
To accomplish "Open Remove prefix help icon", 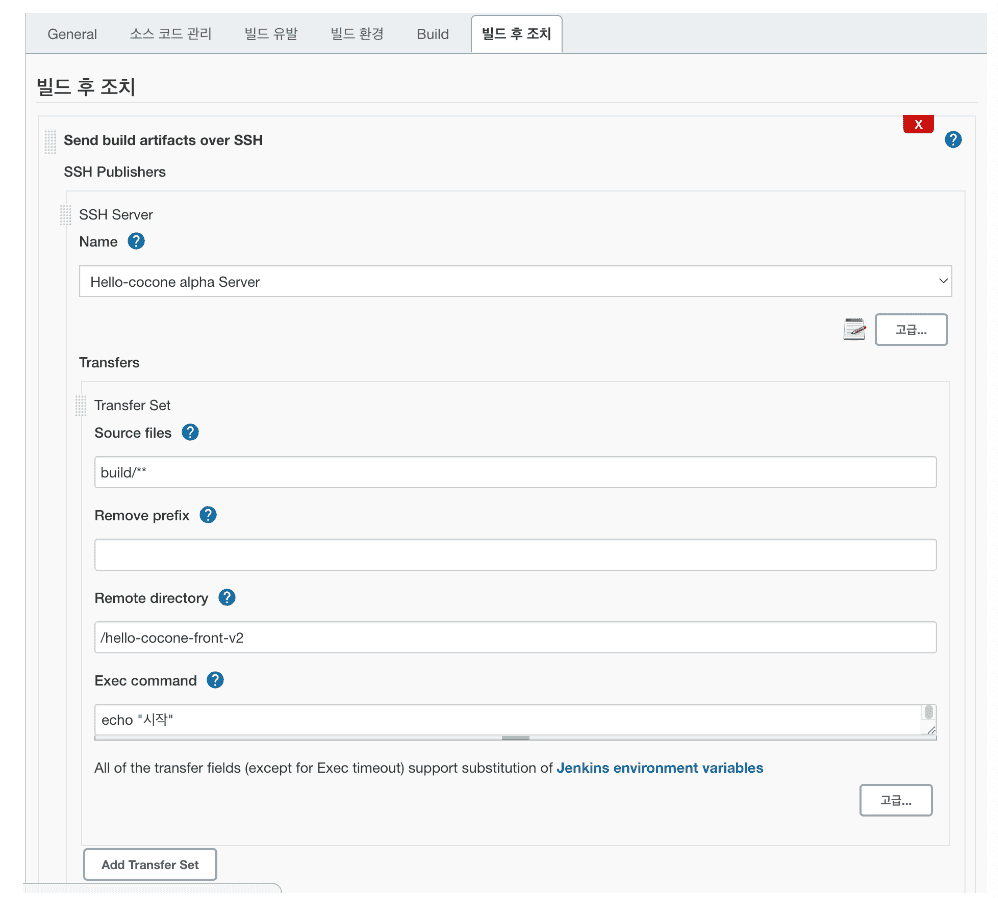I will click(x=208, y=515).
